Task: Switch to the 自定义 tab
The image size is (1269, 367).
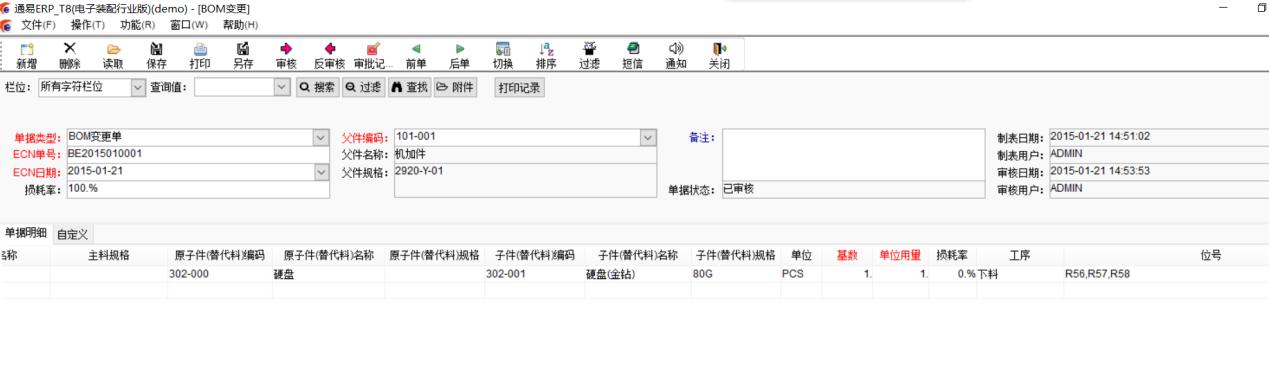Action: point(72,234)
